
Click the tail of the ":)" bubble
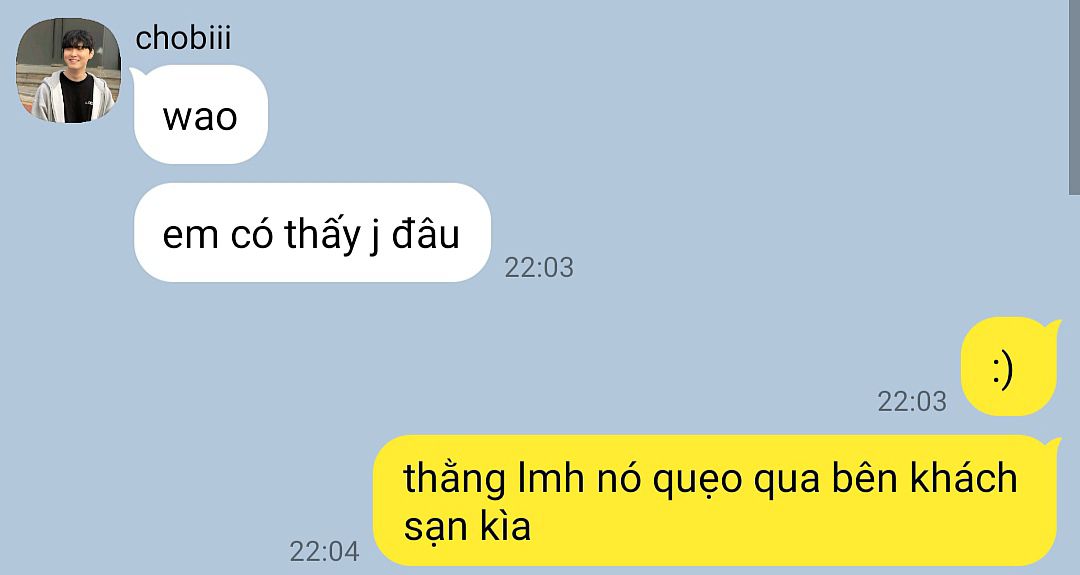point(1052,323)
